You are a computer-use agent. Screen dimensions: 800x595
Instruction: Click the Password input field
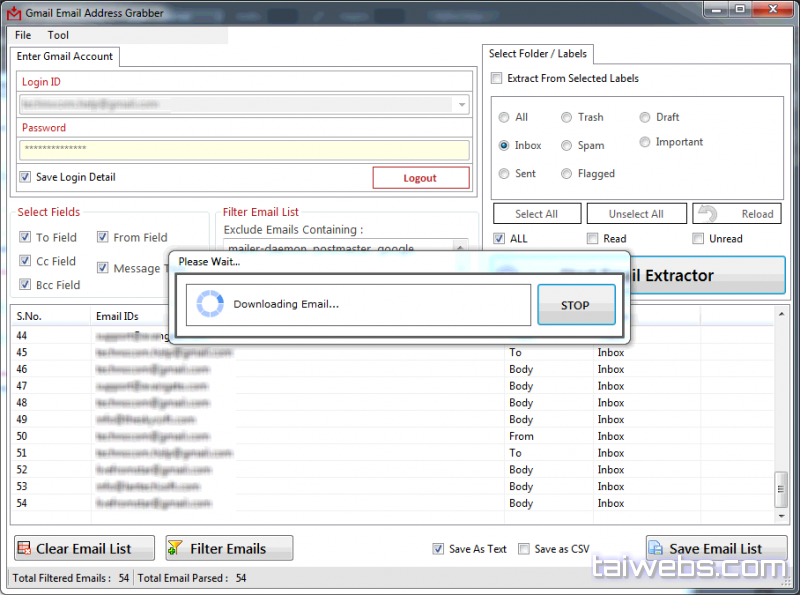(x=244, y=149)
